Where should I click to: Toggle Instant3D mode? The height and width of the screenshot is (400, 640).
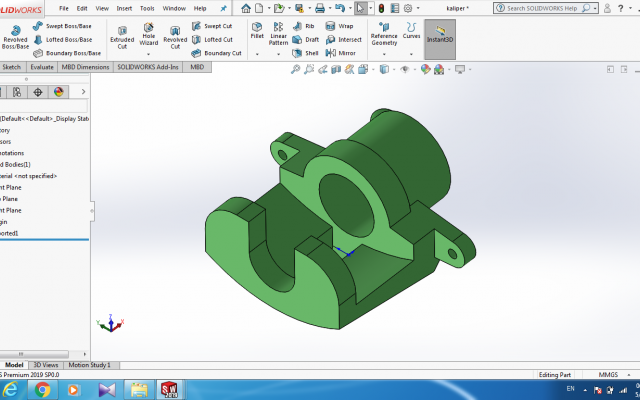[440, 39]
